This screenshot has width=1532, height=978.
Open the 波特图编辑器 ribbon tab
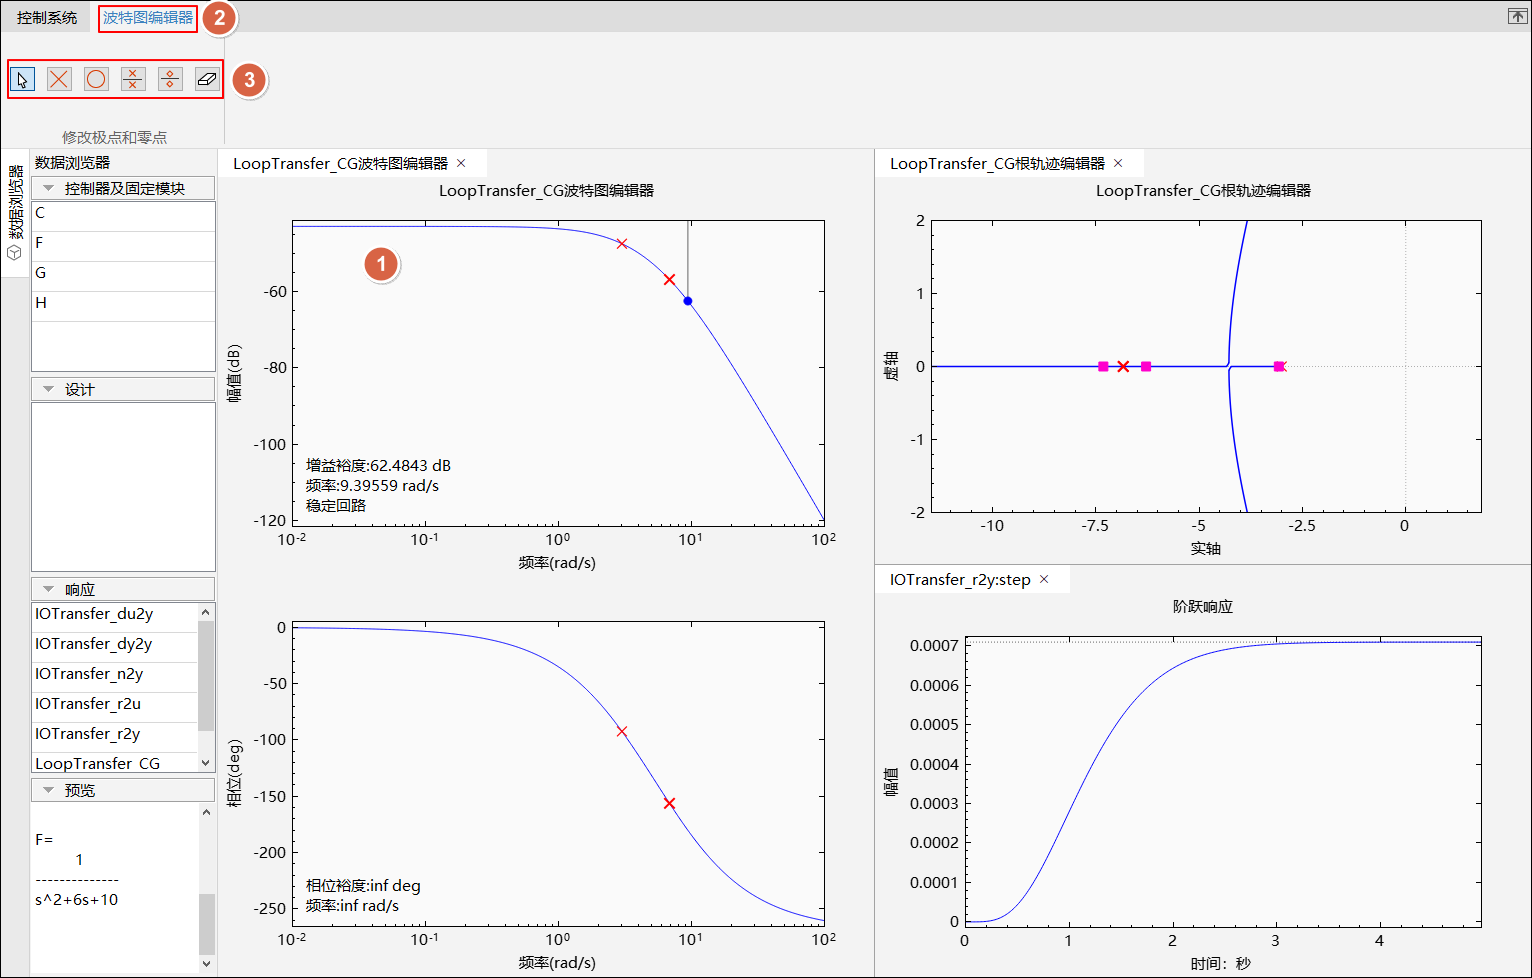tap(148, 18)
